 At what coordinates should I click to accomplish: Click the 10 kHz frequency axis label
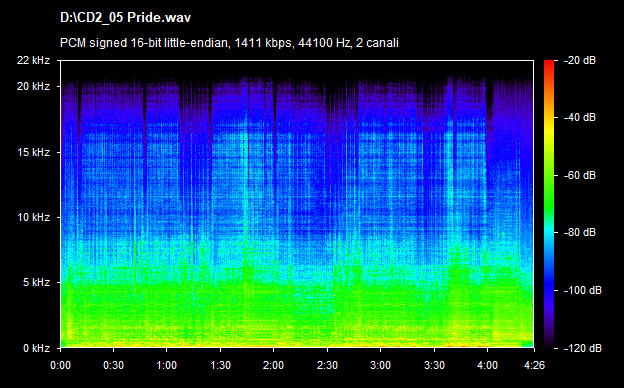click(x=33, y=218)
